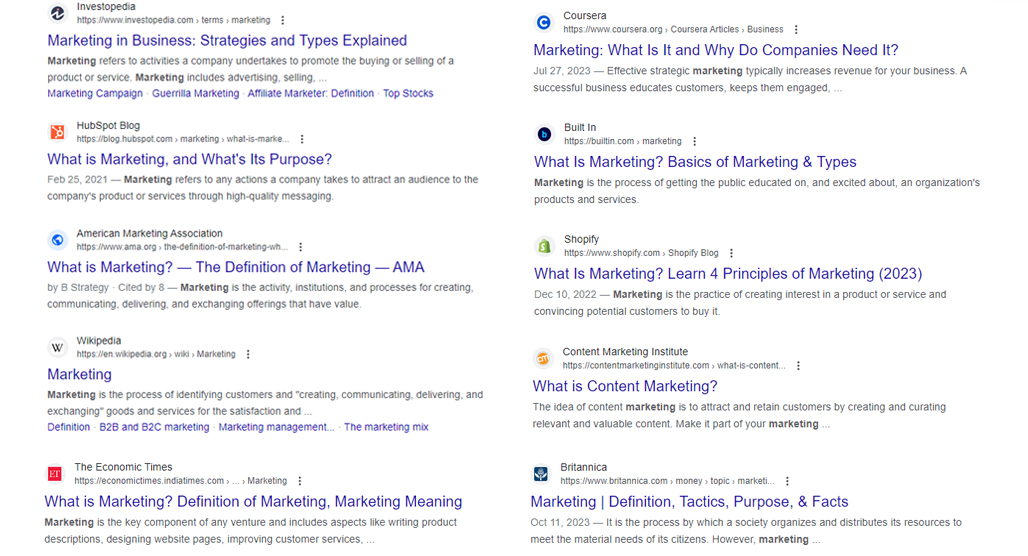
Task: Open the three-dot menu for Britannica result
Action: click(x=787, y=481)
